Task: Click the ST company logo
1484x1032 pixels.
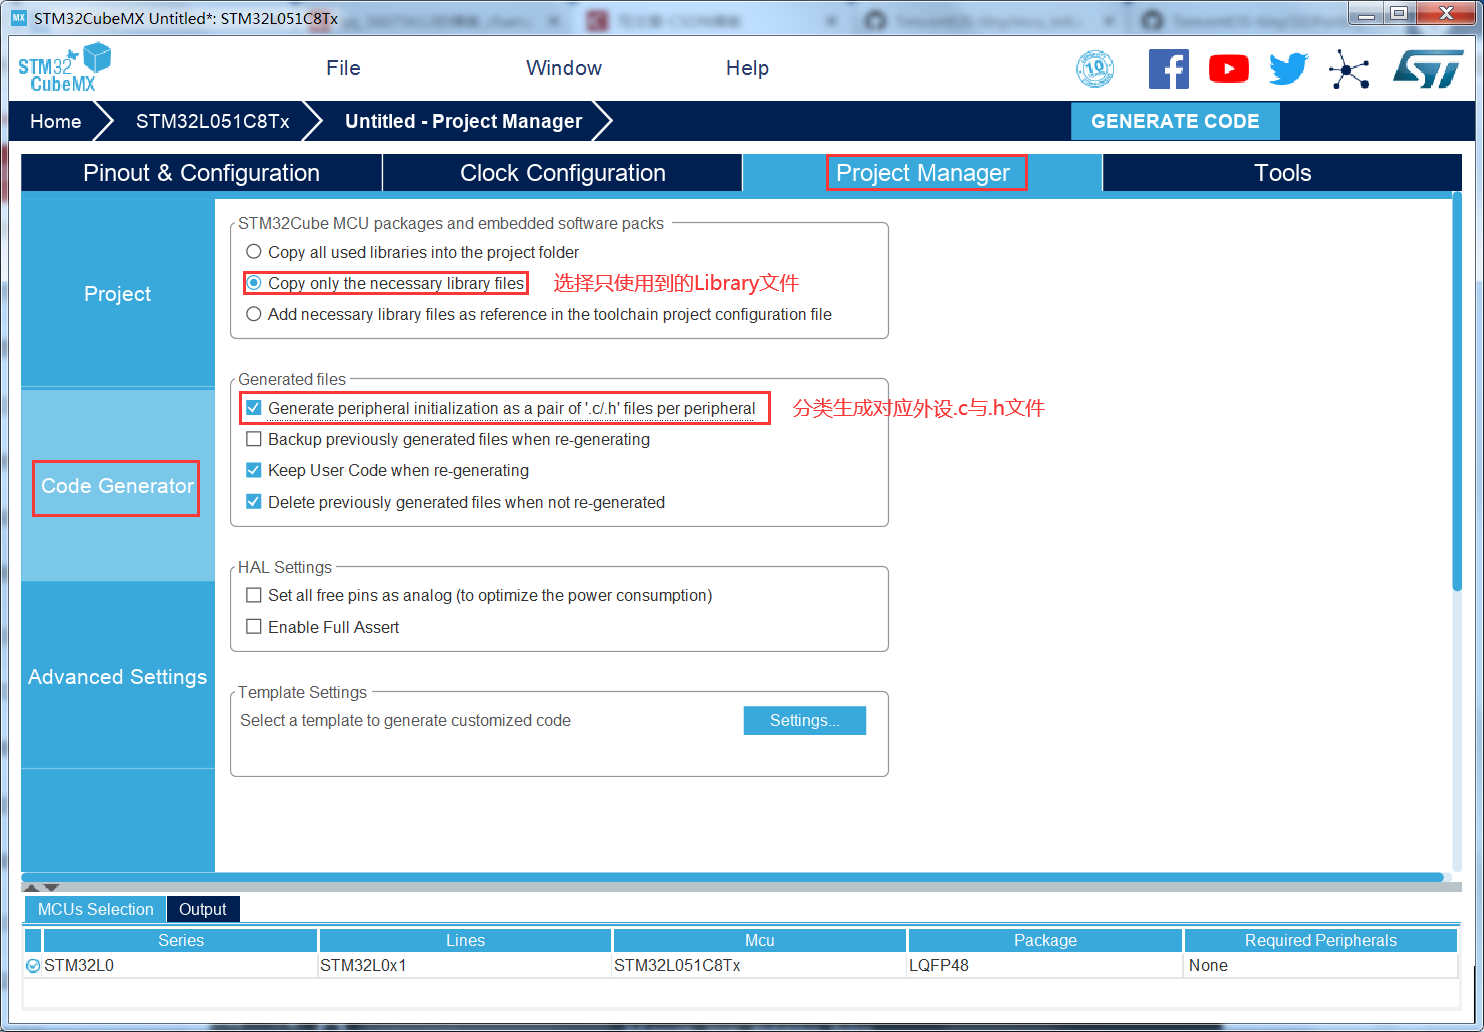Action: pyautogui.click(x=1428, y=69)
